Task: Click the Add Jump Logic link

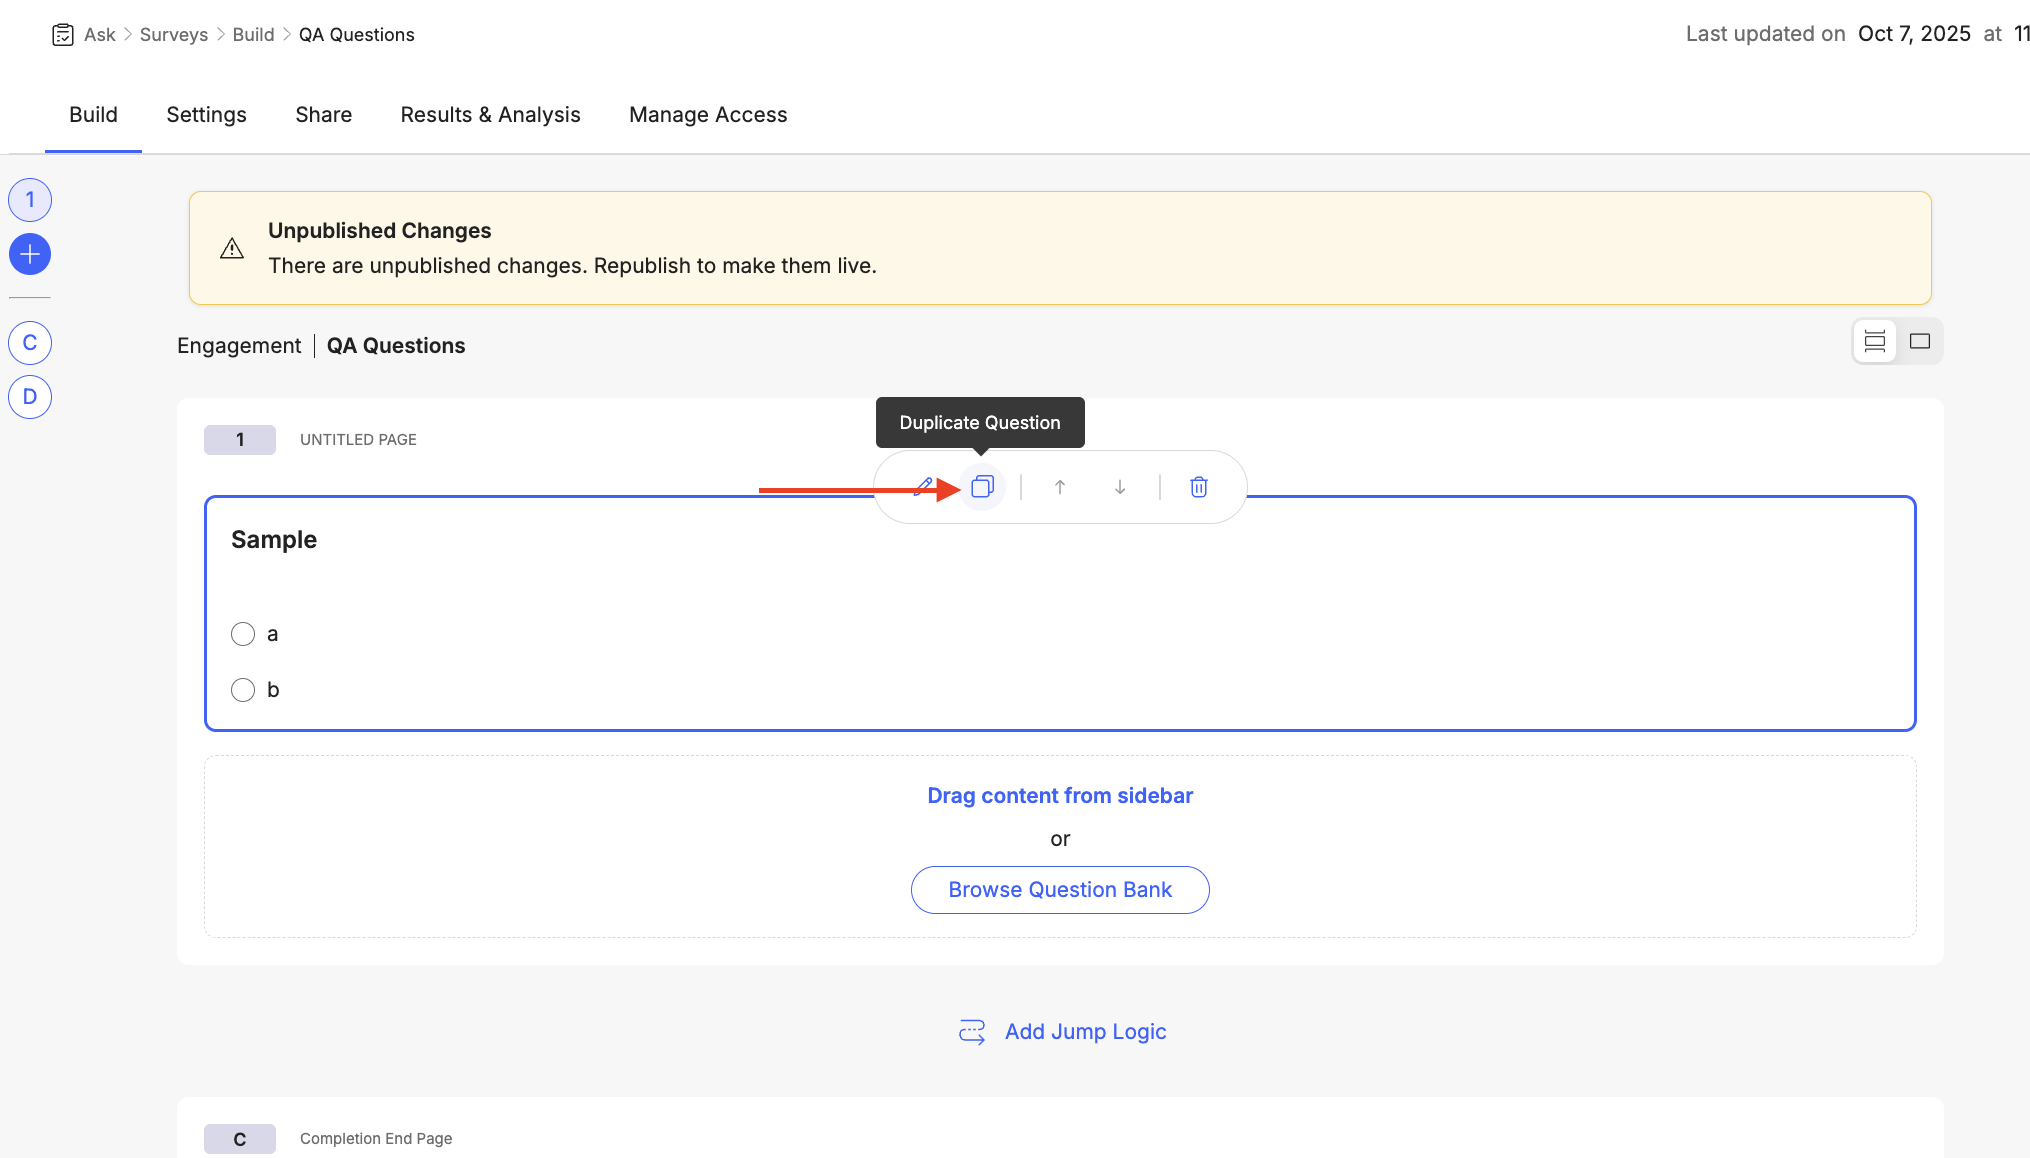Action: pos(1085,1032)
